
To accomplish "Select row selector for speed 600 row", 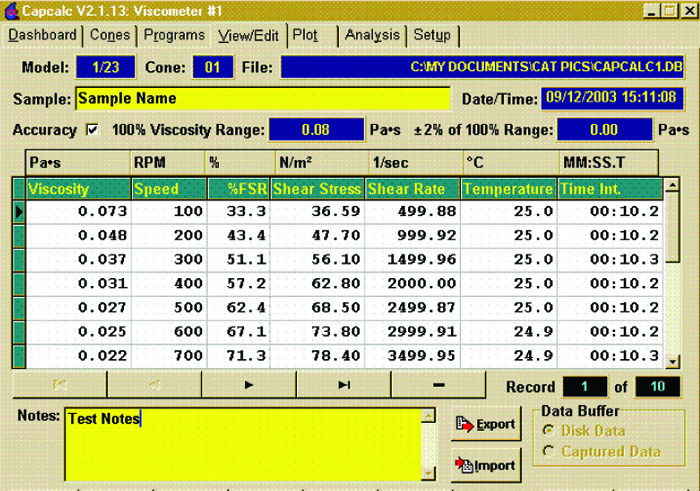I will coord(19,332).
